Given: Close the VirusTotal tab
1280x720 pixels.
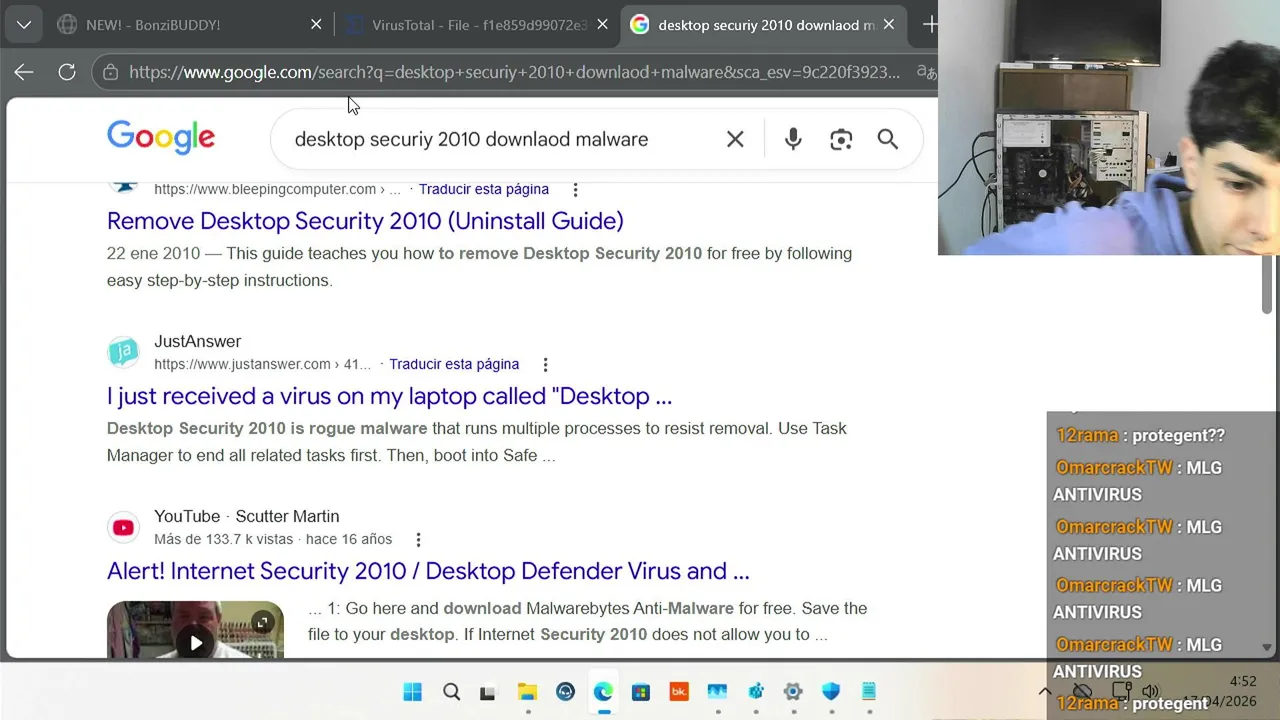Looking at the screenshot, I should (602, 25).
